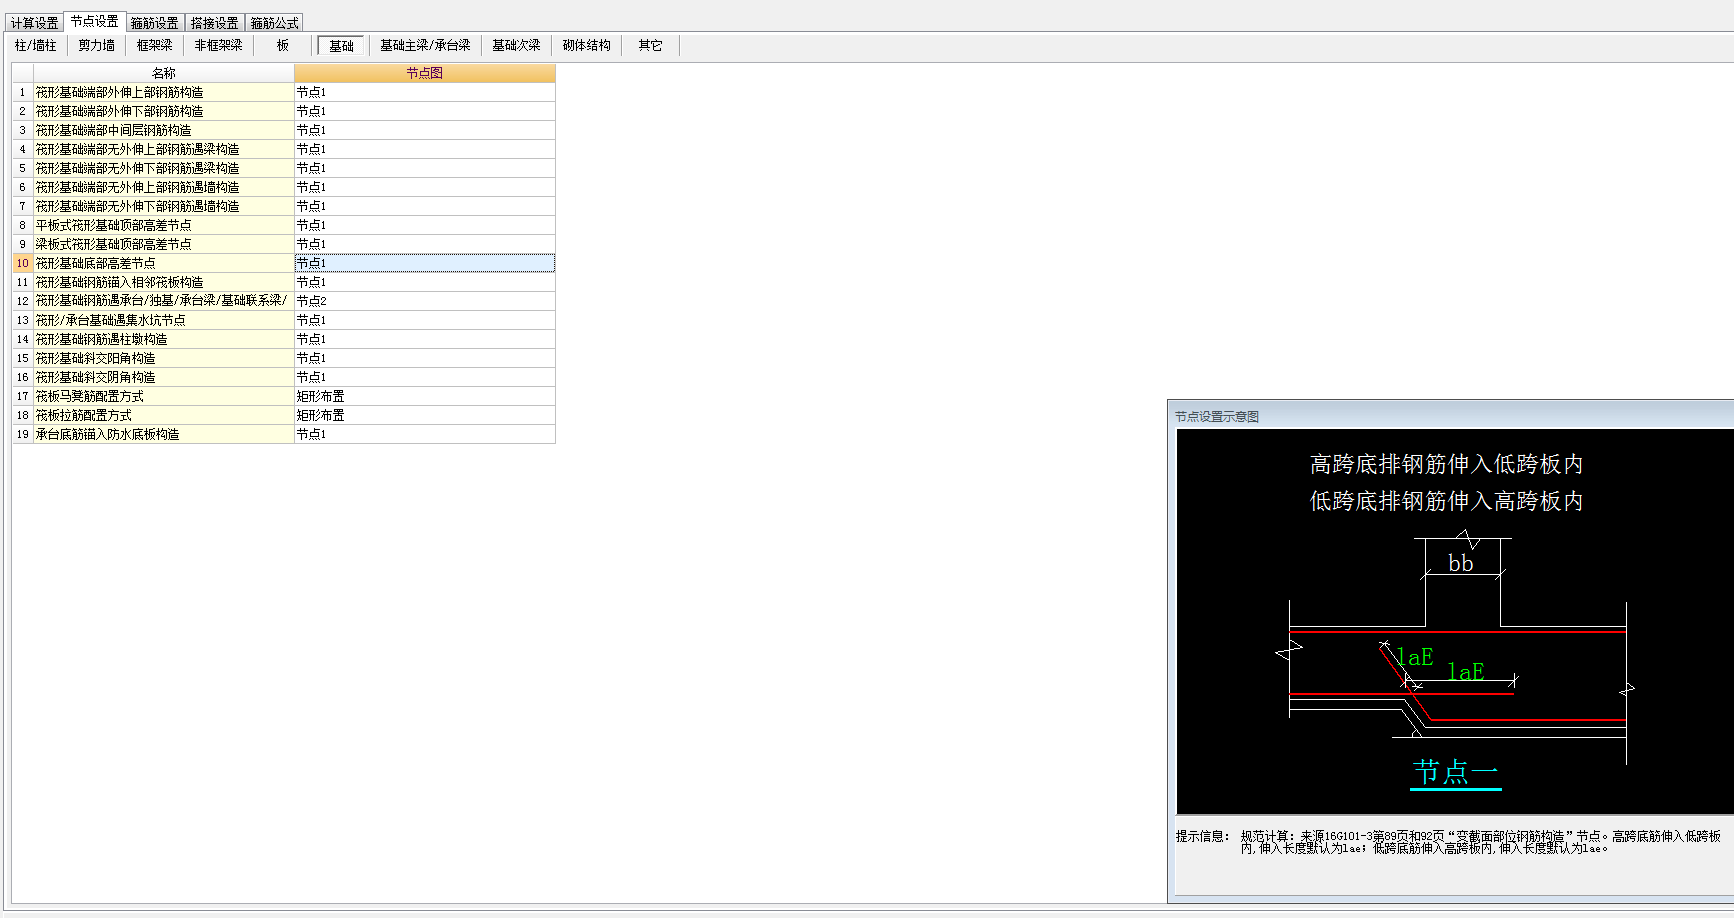1734x918 pixels.
Task: Select row 梁板式筏形基础顶部高差节点
Action: pyautogui.click(x=164, y=244)
